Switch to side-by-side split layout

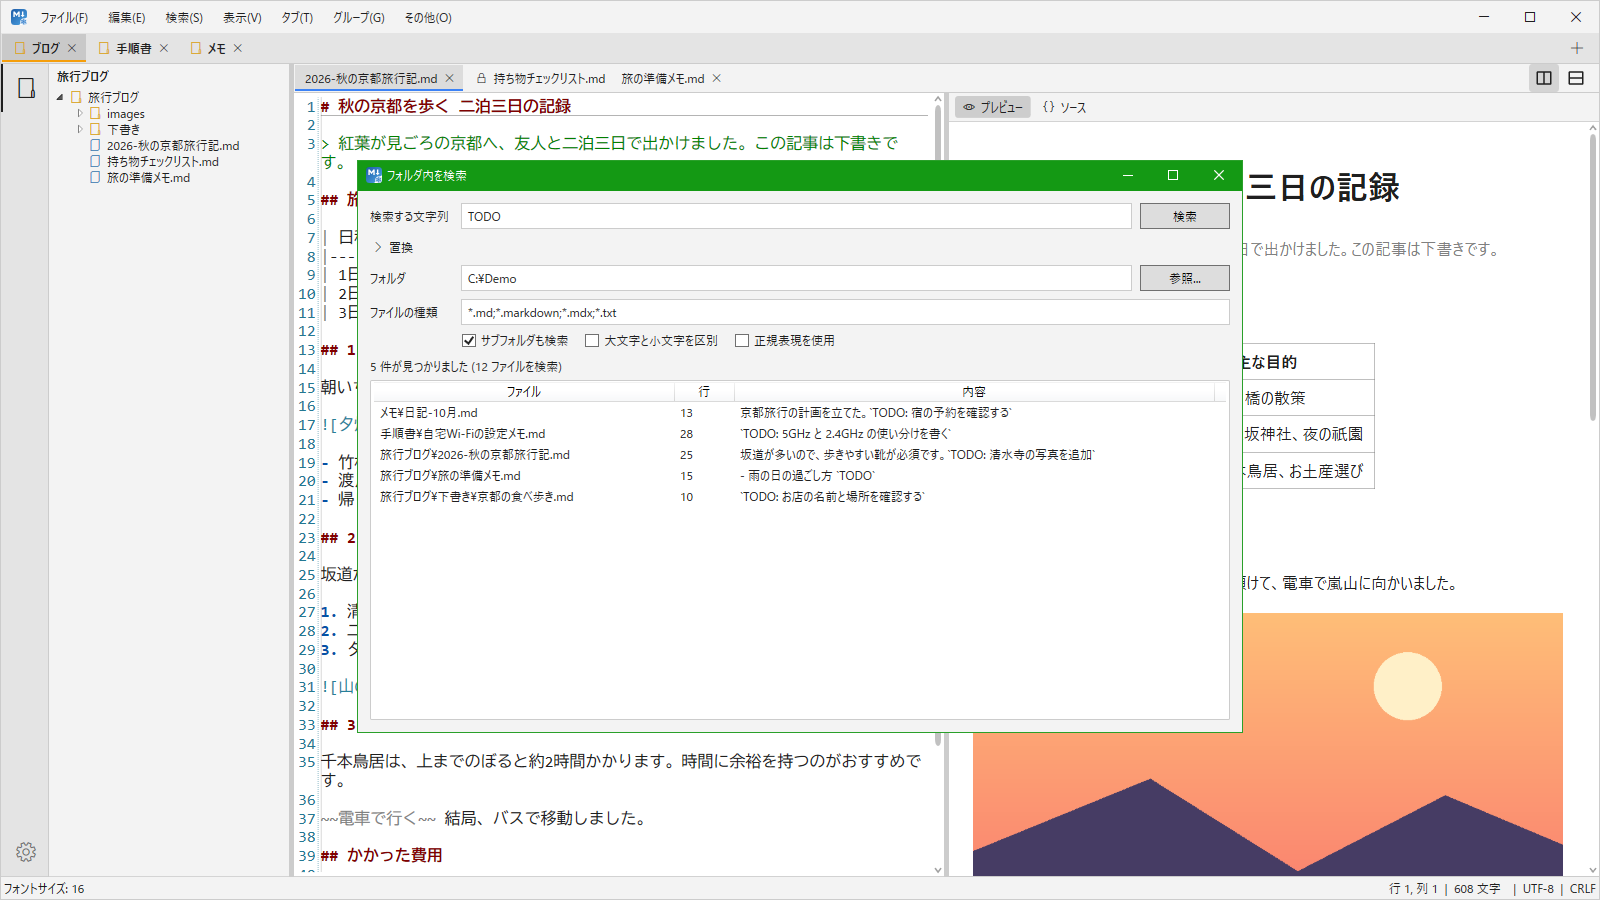1544,78
